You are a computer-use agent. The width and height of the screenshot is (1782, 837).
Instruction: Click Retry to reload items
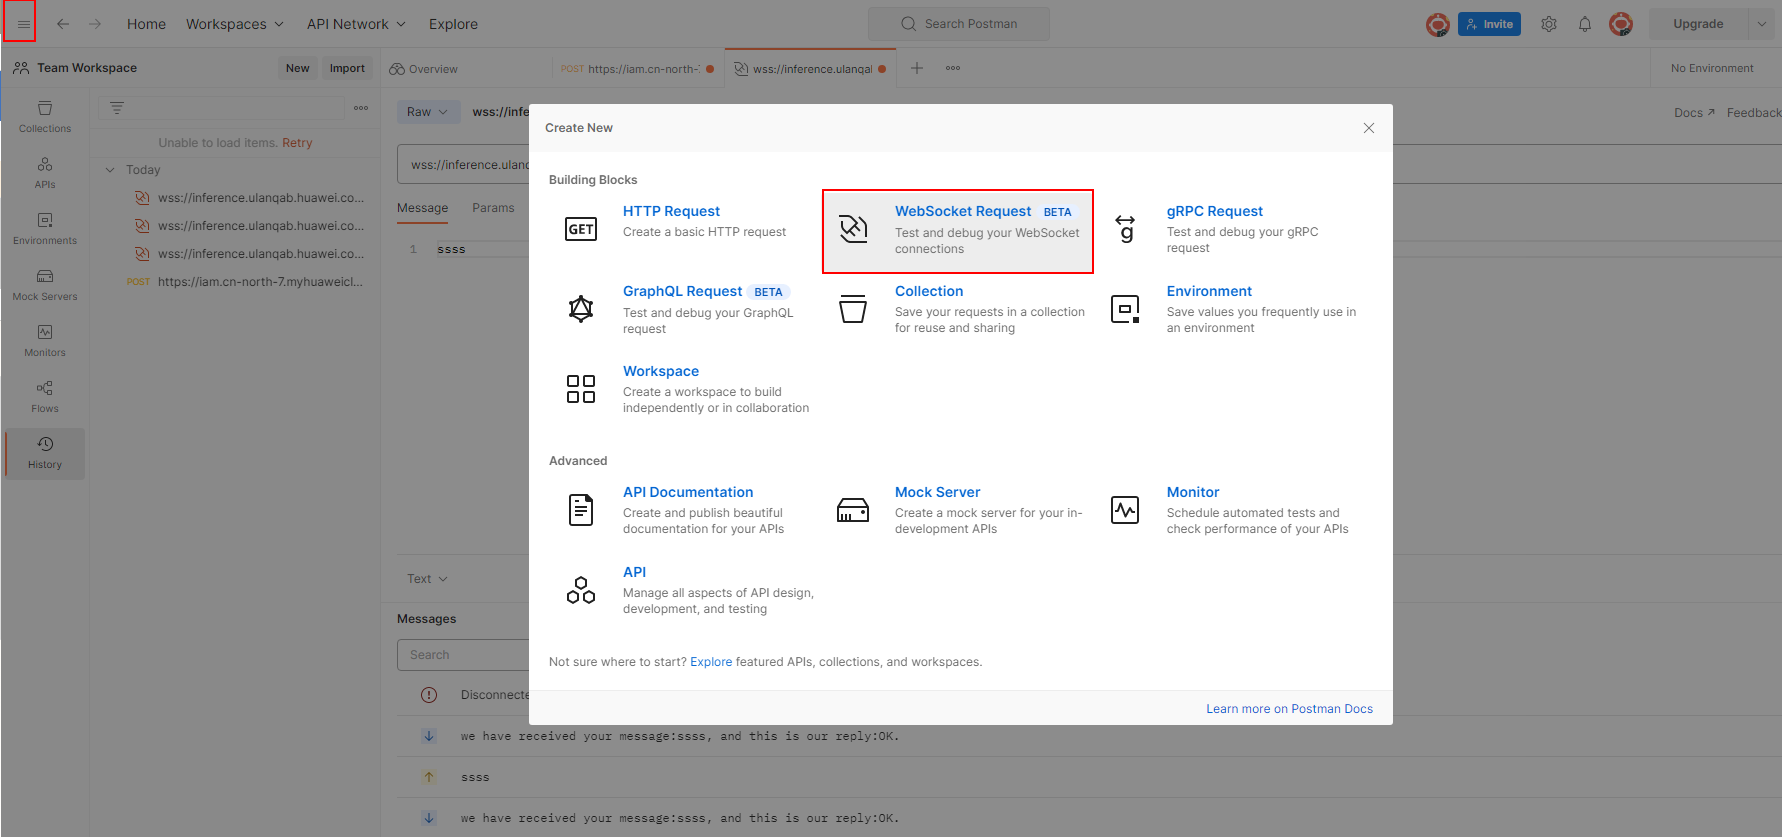(x=297, y=143)
